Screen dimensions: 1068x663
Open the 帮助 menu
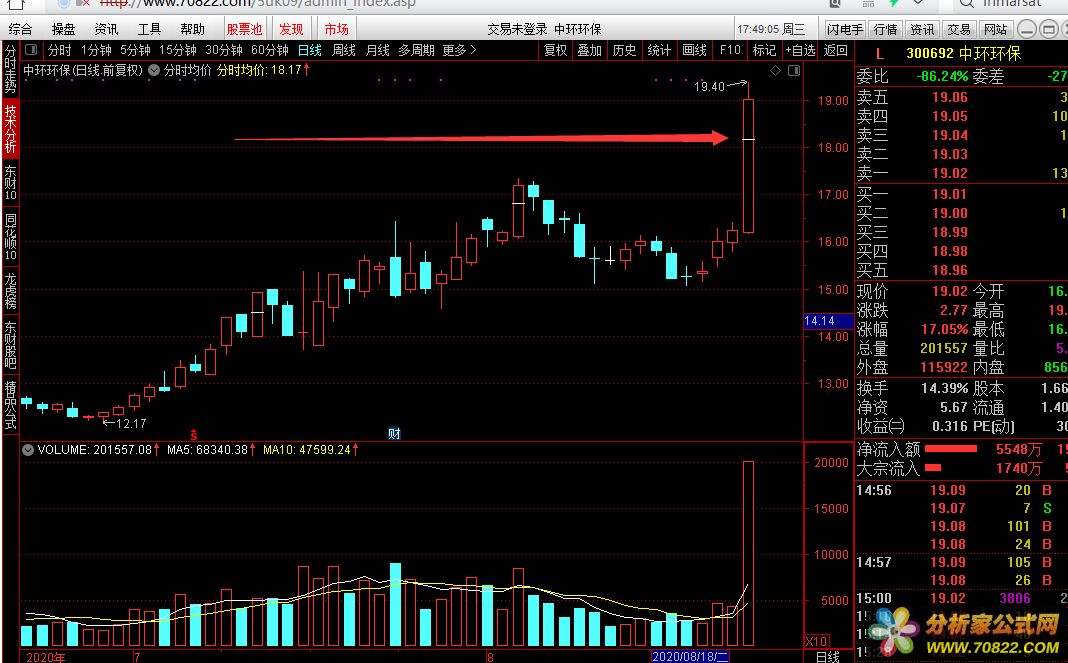(192, 29)
